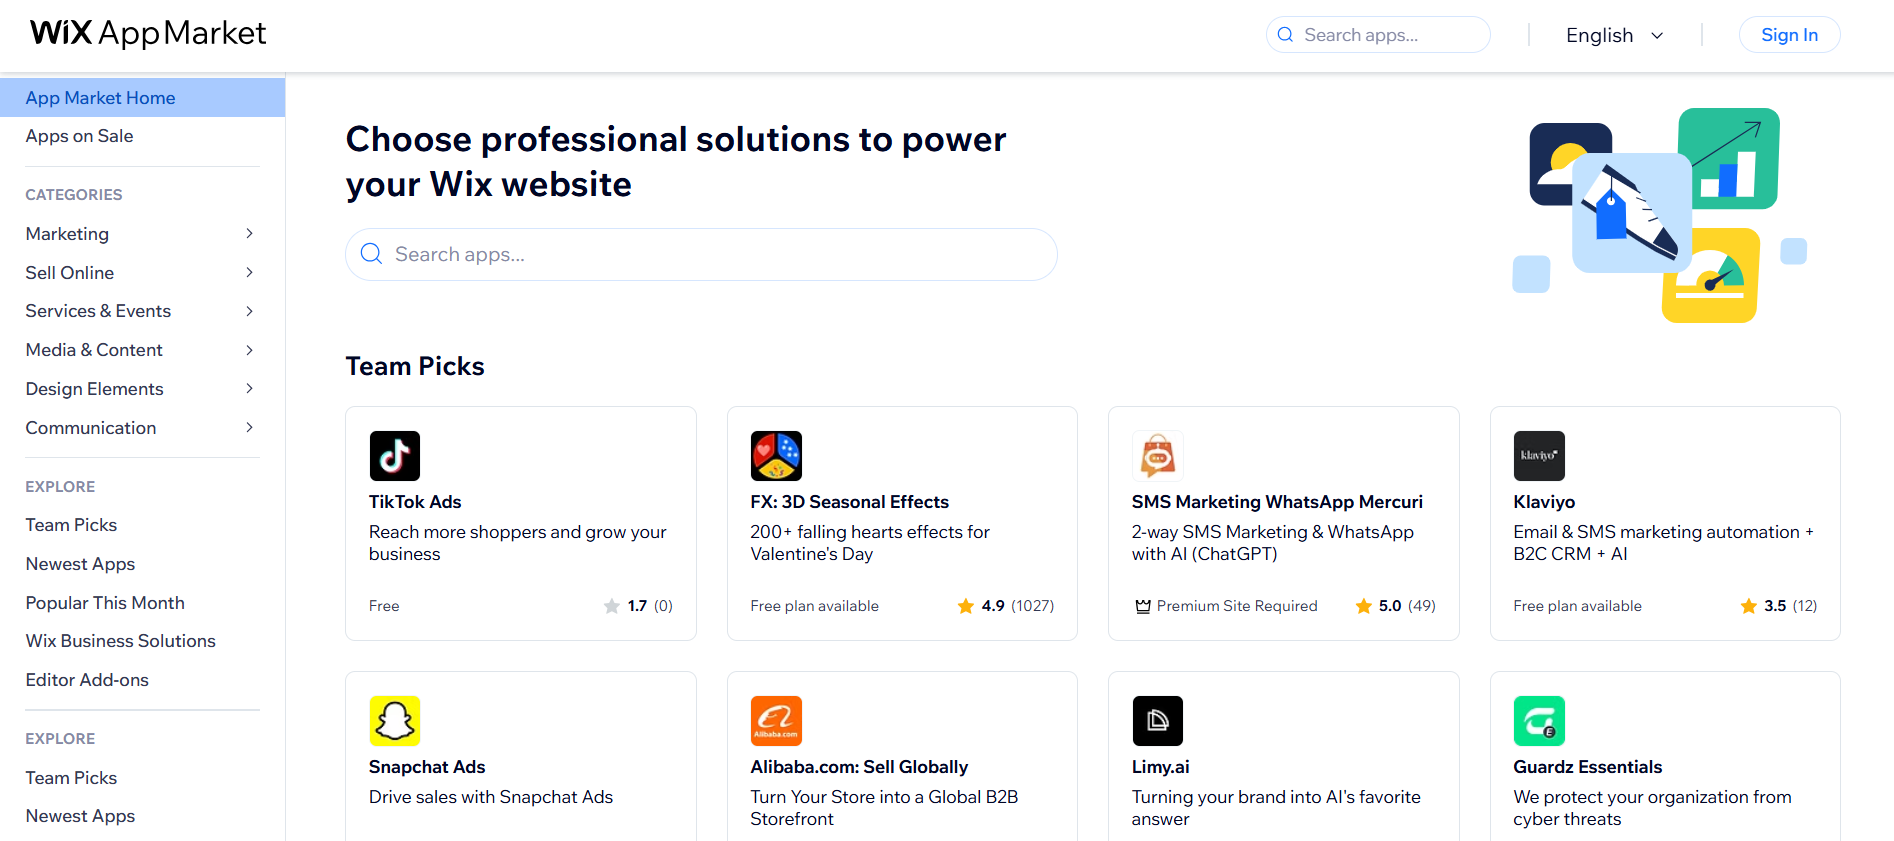Expand the Communication category chevron
This screenshot has height=841, width=1894.
click(x=249, y=428)
